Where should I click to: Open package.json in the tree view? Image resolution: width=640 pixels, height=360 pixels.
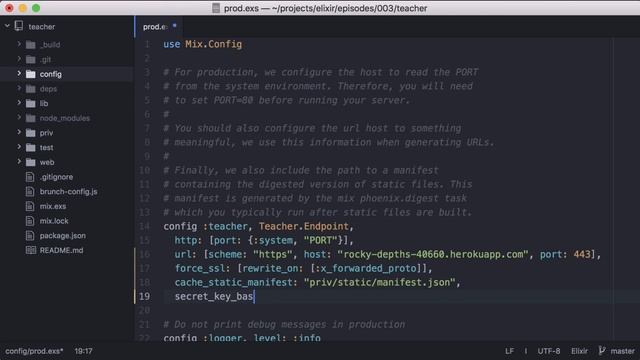[x=62, y=236]
